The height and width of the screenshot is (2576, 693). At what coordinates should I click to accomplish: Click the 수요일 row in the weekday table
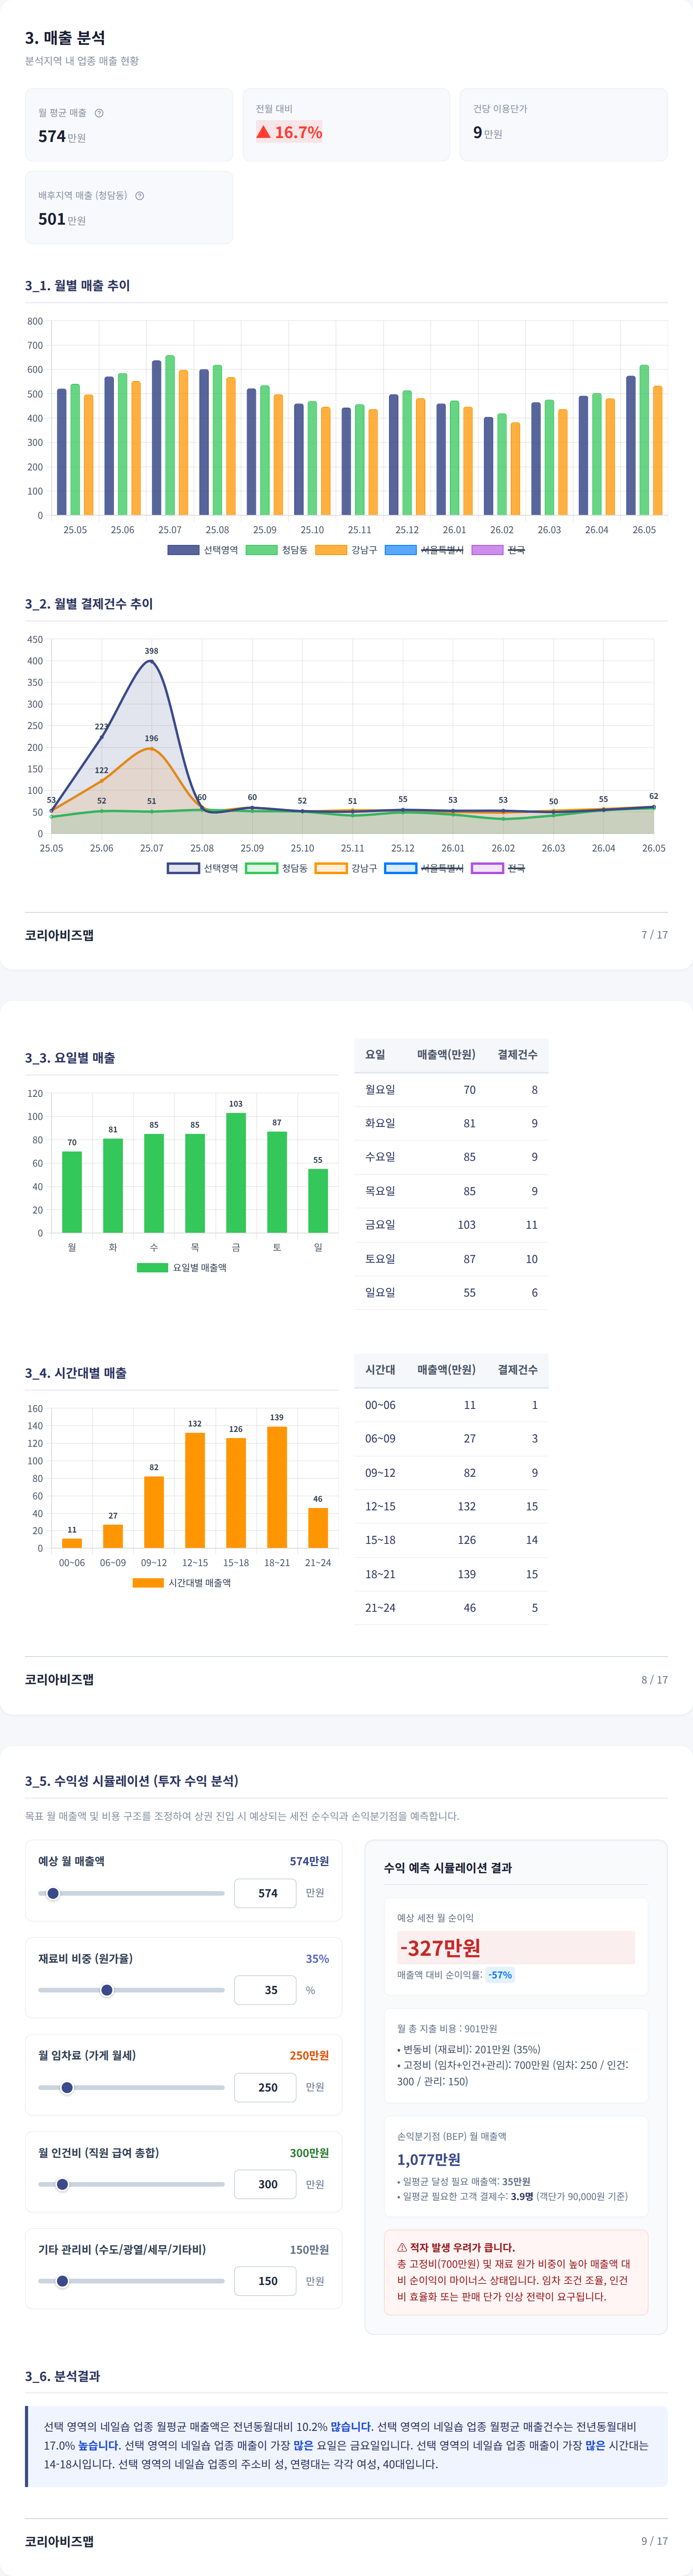(451, 1157)
